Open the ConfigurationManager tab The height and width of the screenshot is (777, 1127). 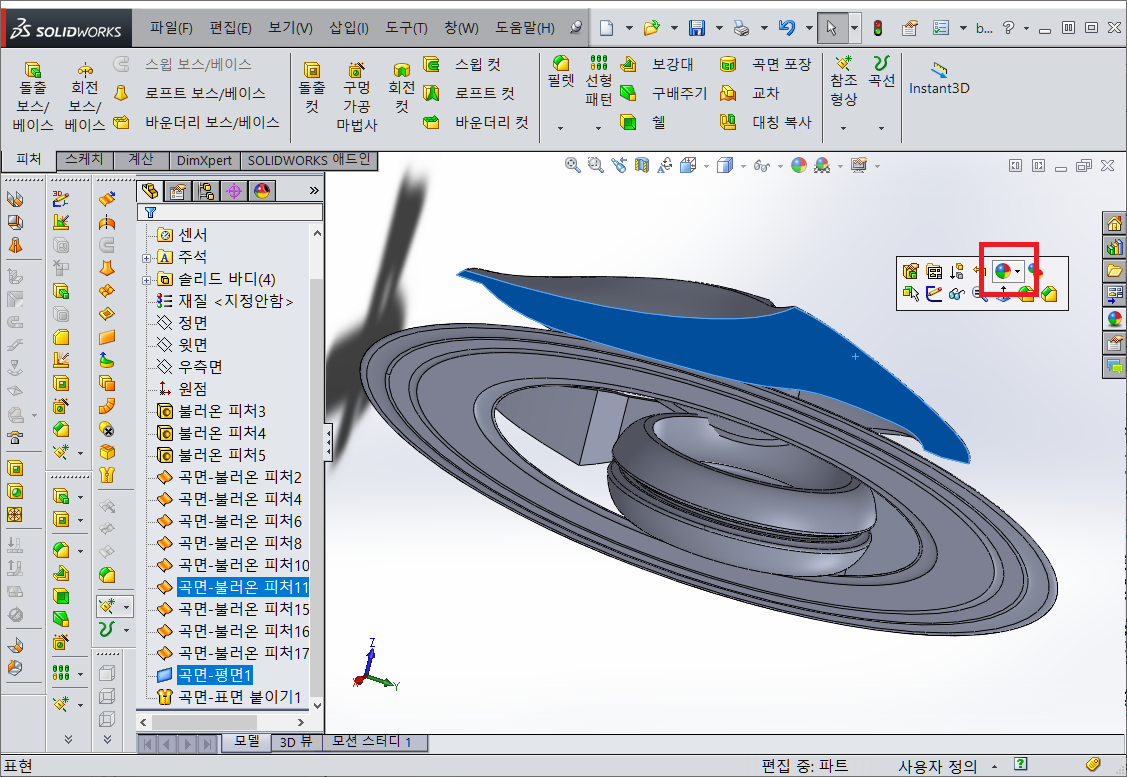[206, 190]
